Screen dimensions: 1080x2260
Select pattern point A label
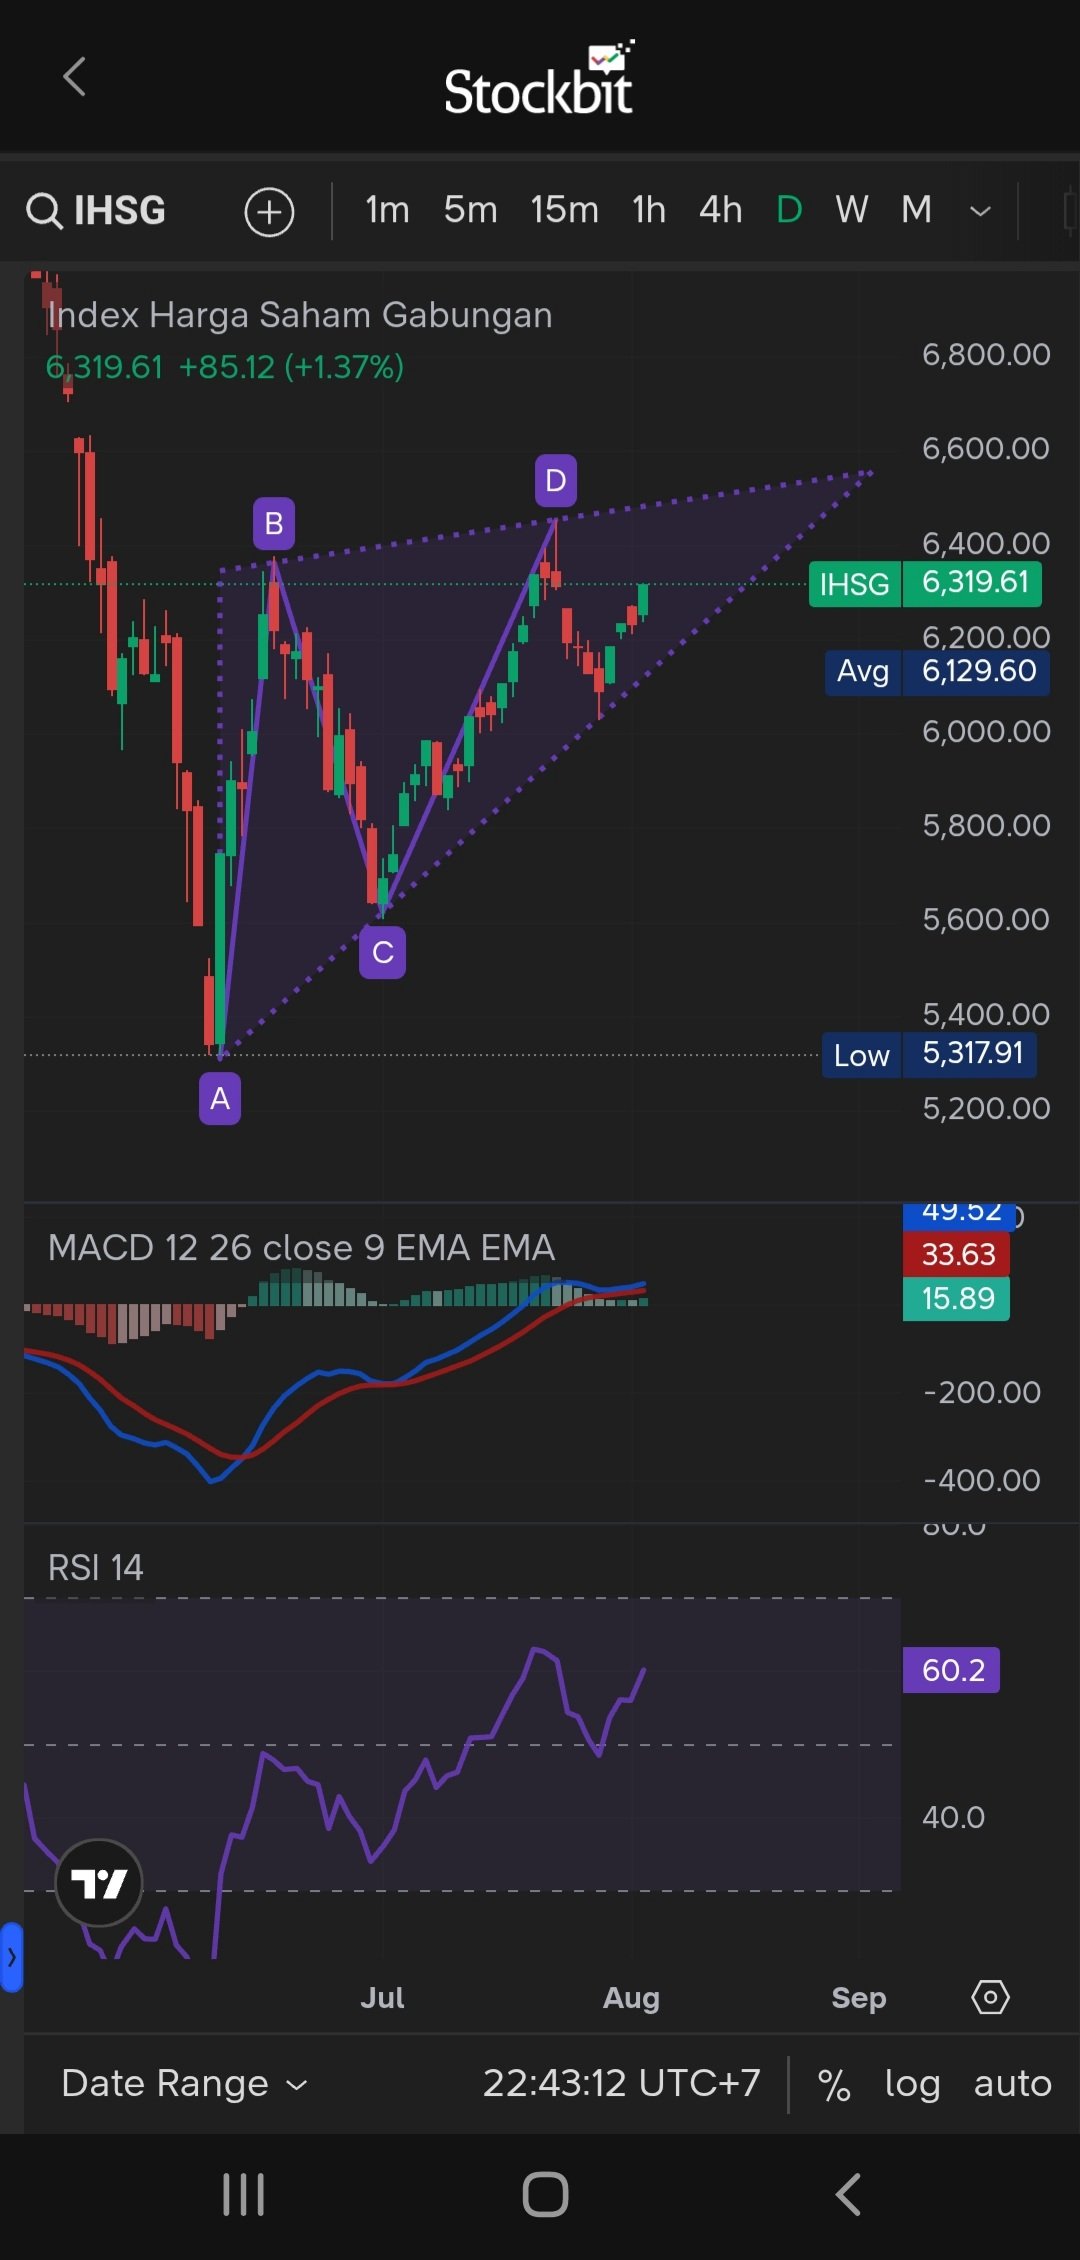click(x=220, y=1098)
